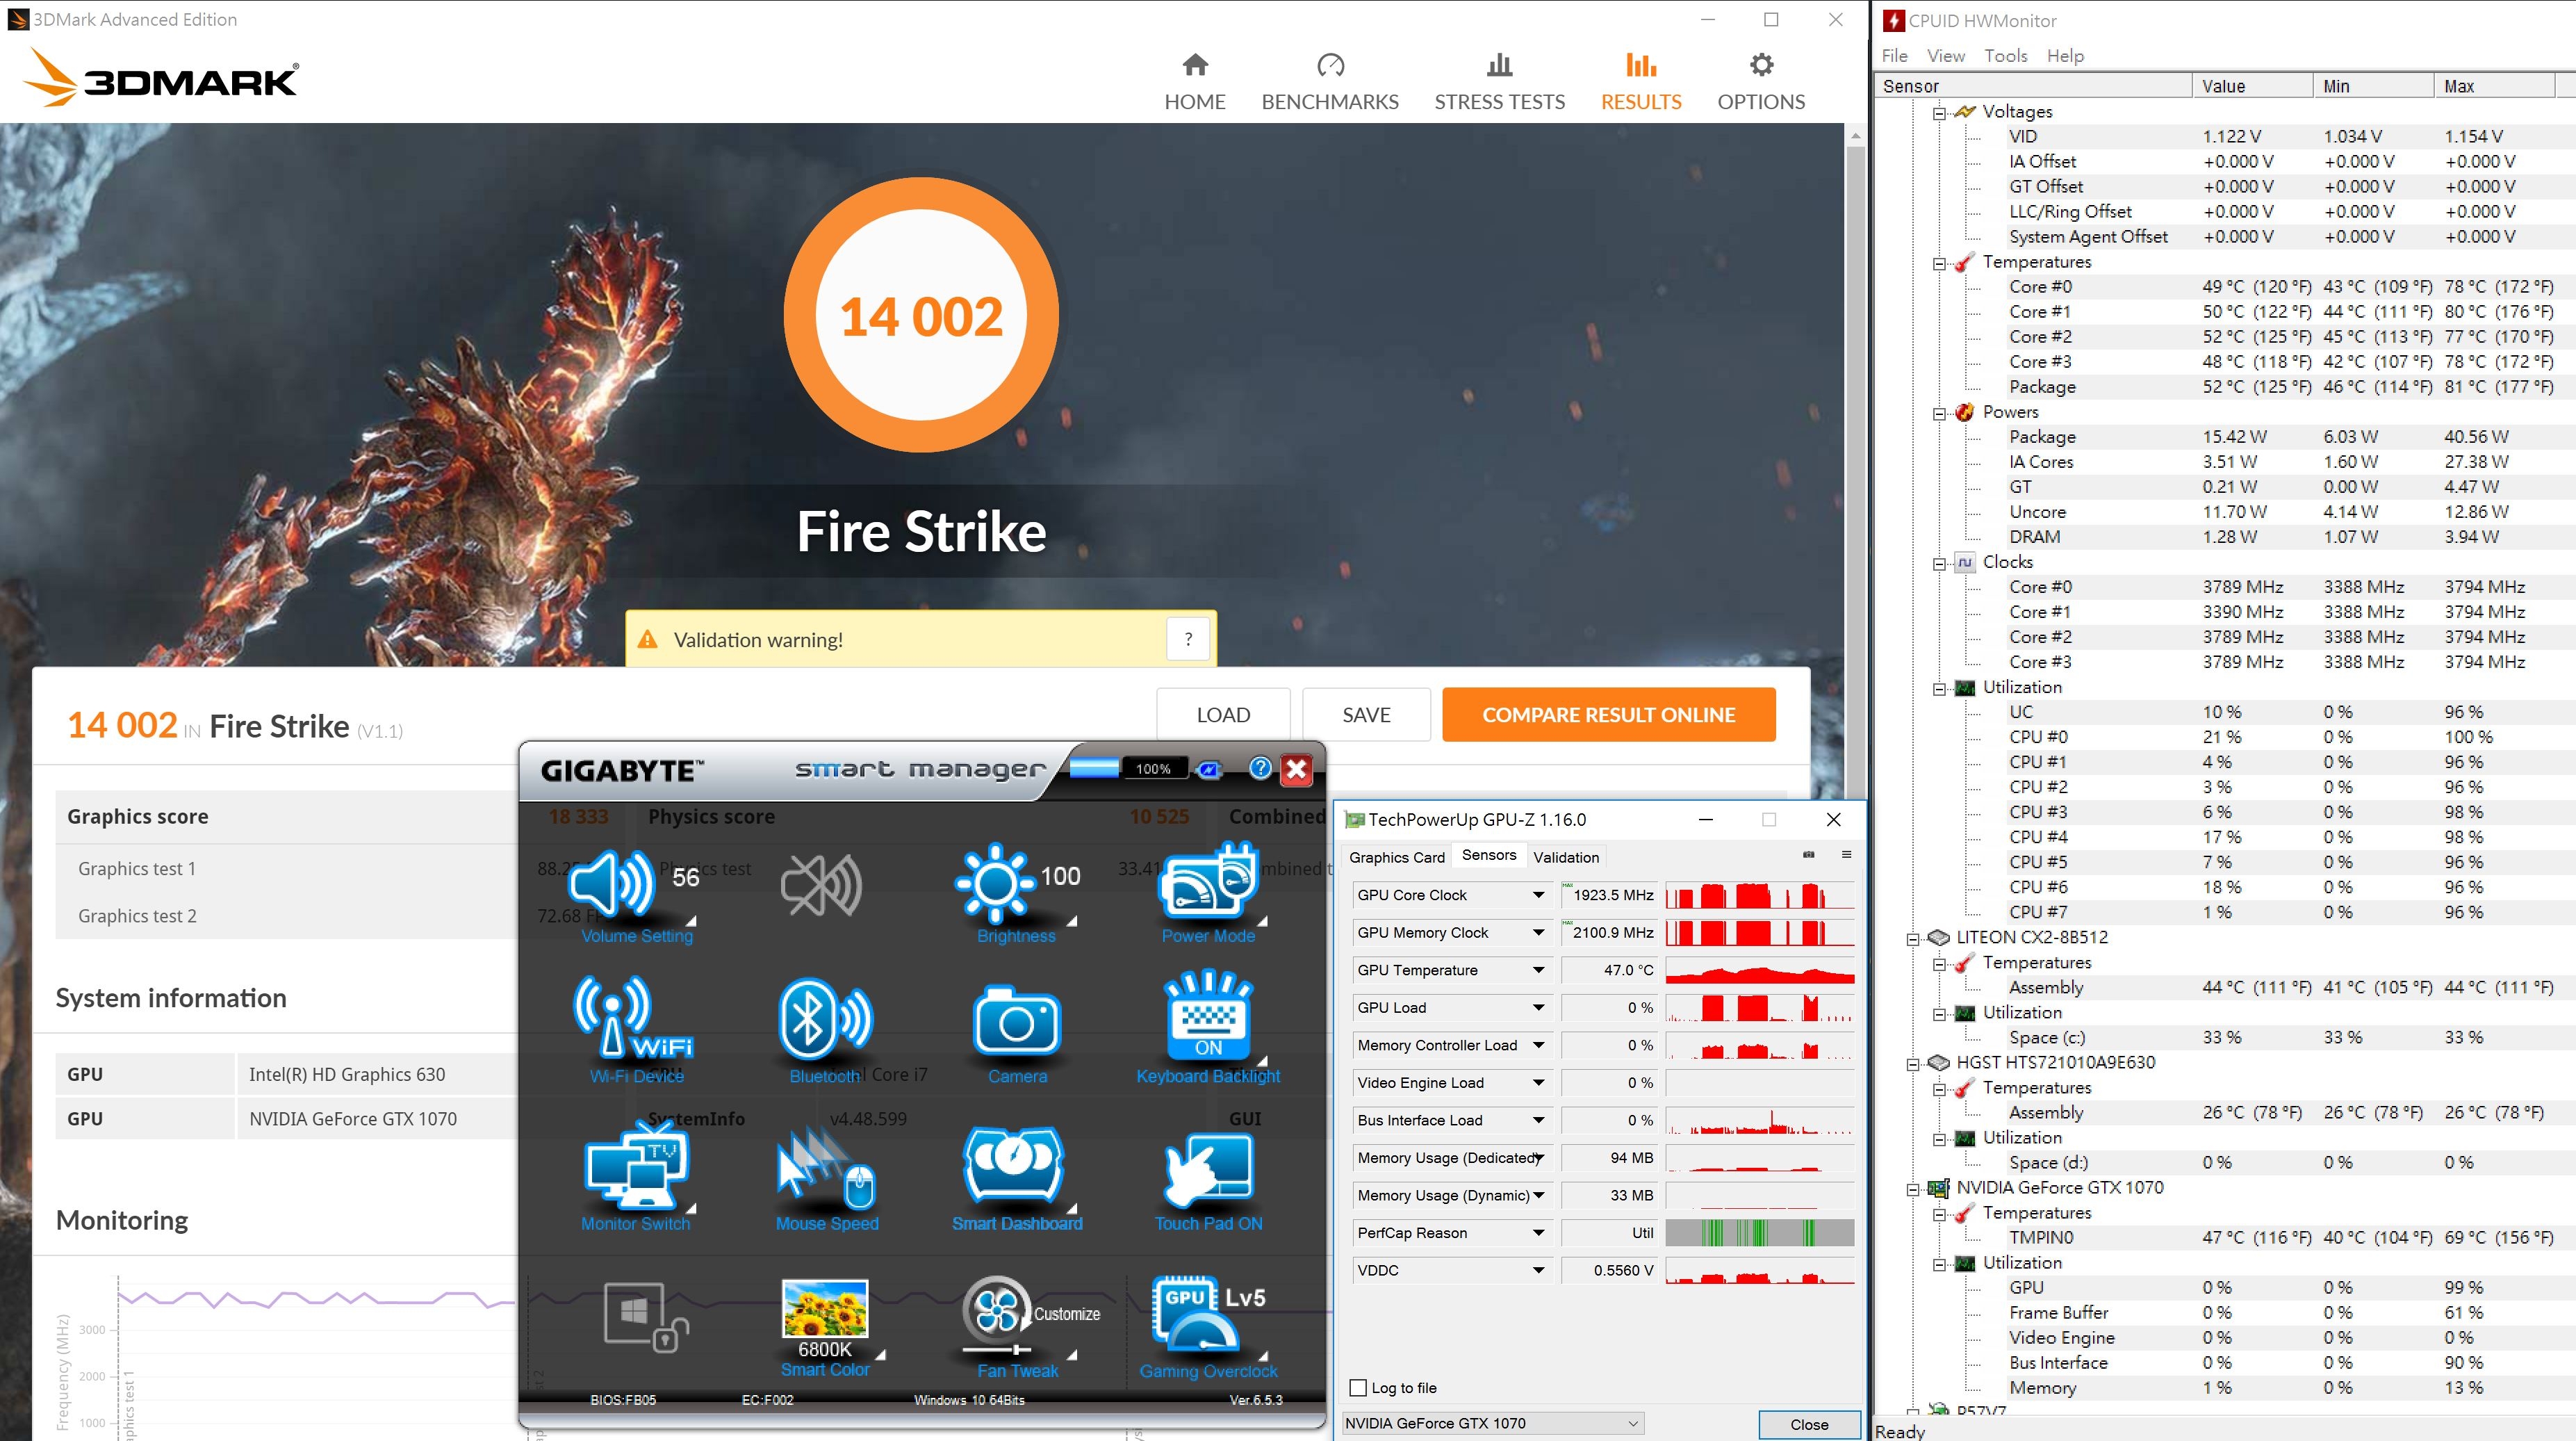Viewport: 2576px width, 1441px height.
Task: Click COMPARE RESULT ONLINE button
Action: (1608, 715)
